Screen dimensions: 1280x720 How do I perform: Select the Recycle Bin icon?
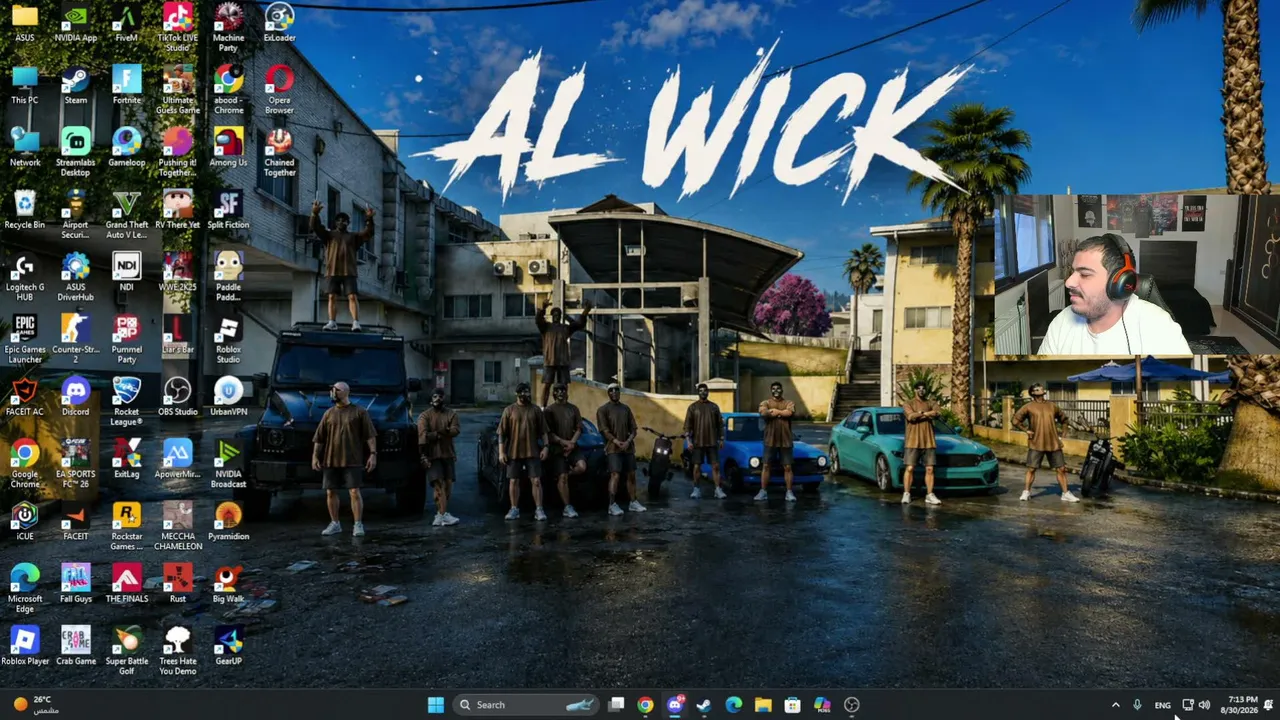[x=25, y=211]
